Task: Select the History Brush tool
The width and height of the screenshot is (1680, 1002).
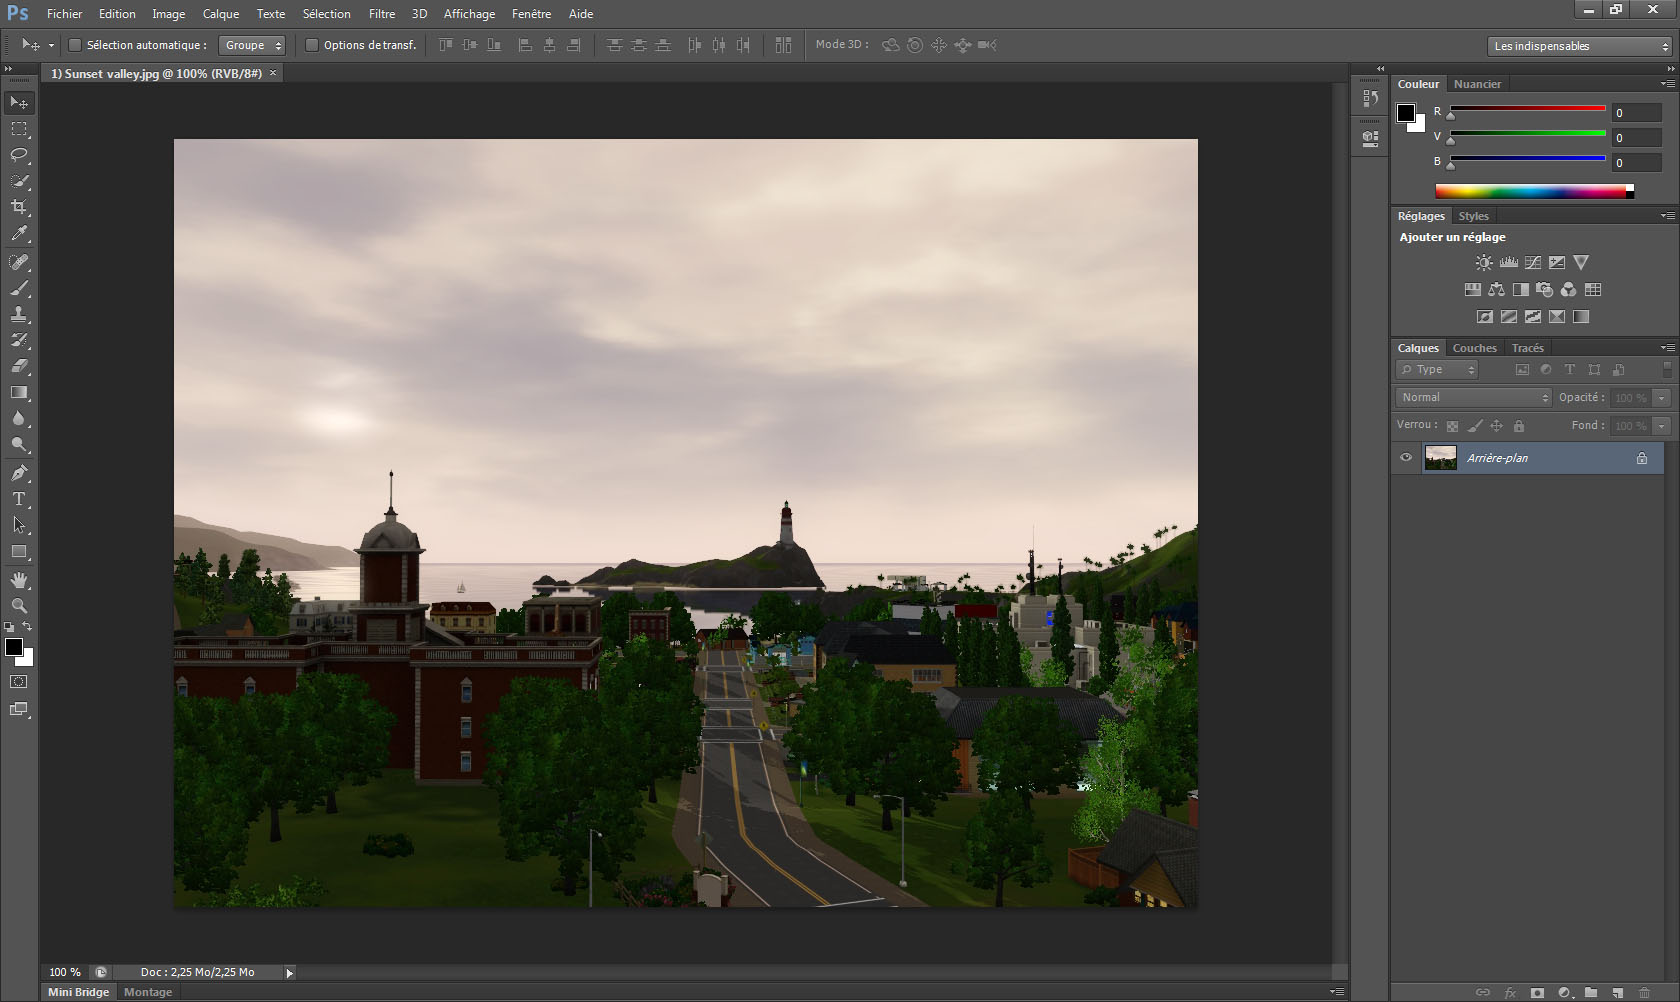Action: [19, 340]
